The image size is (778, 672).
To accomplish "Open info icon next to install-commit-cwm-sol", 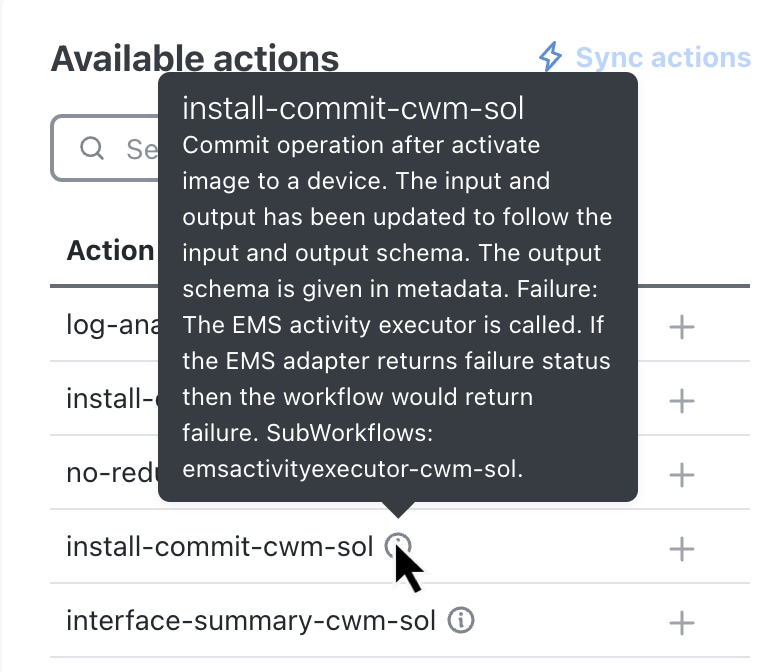I will pyautogui.click(x=398, y=546).
